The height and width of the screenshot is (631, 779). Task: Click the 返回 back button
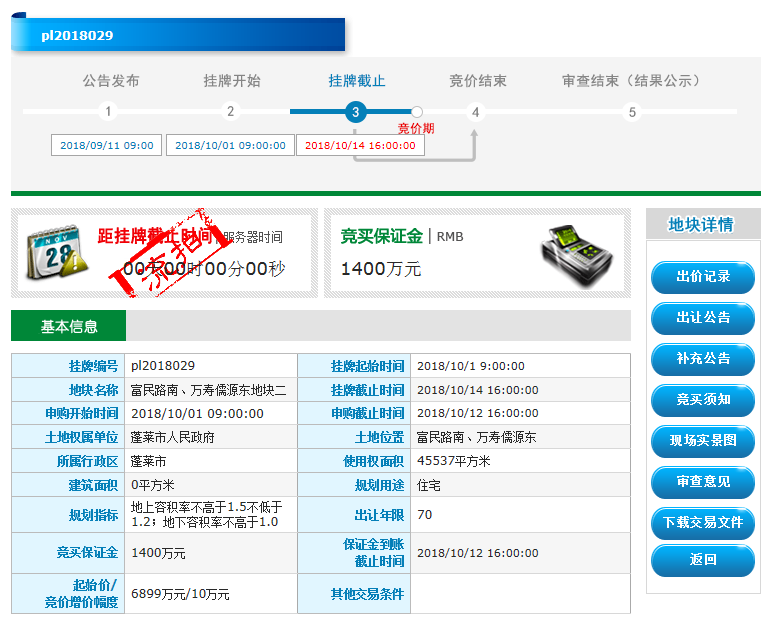tap(703, 561)
